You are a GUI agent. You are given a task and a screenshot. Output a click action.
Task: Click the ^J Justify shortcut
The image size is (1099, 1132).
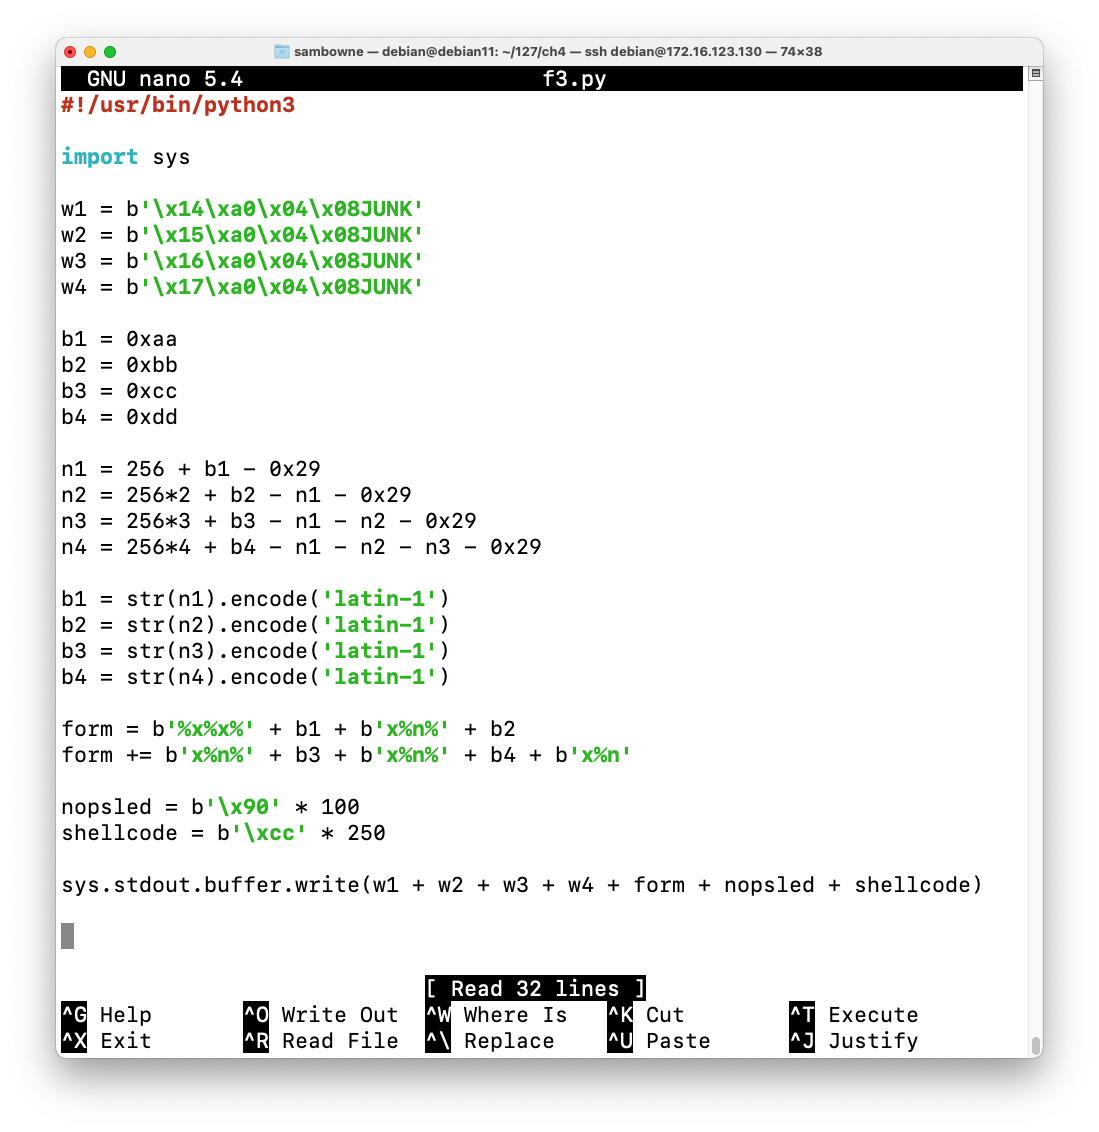point(853,1040)
